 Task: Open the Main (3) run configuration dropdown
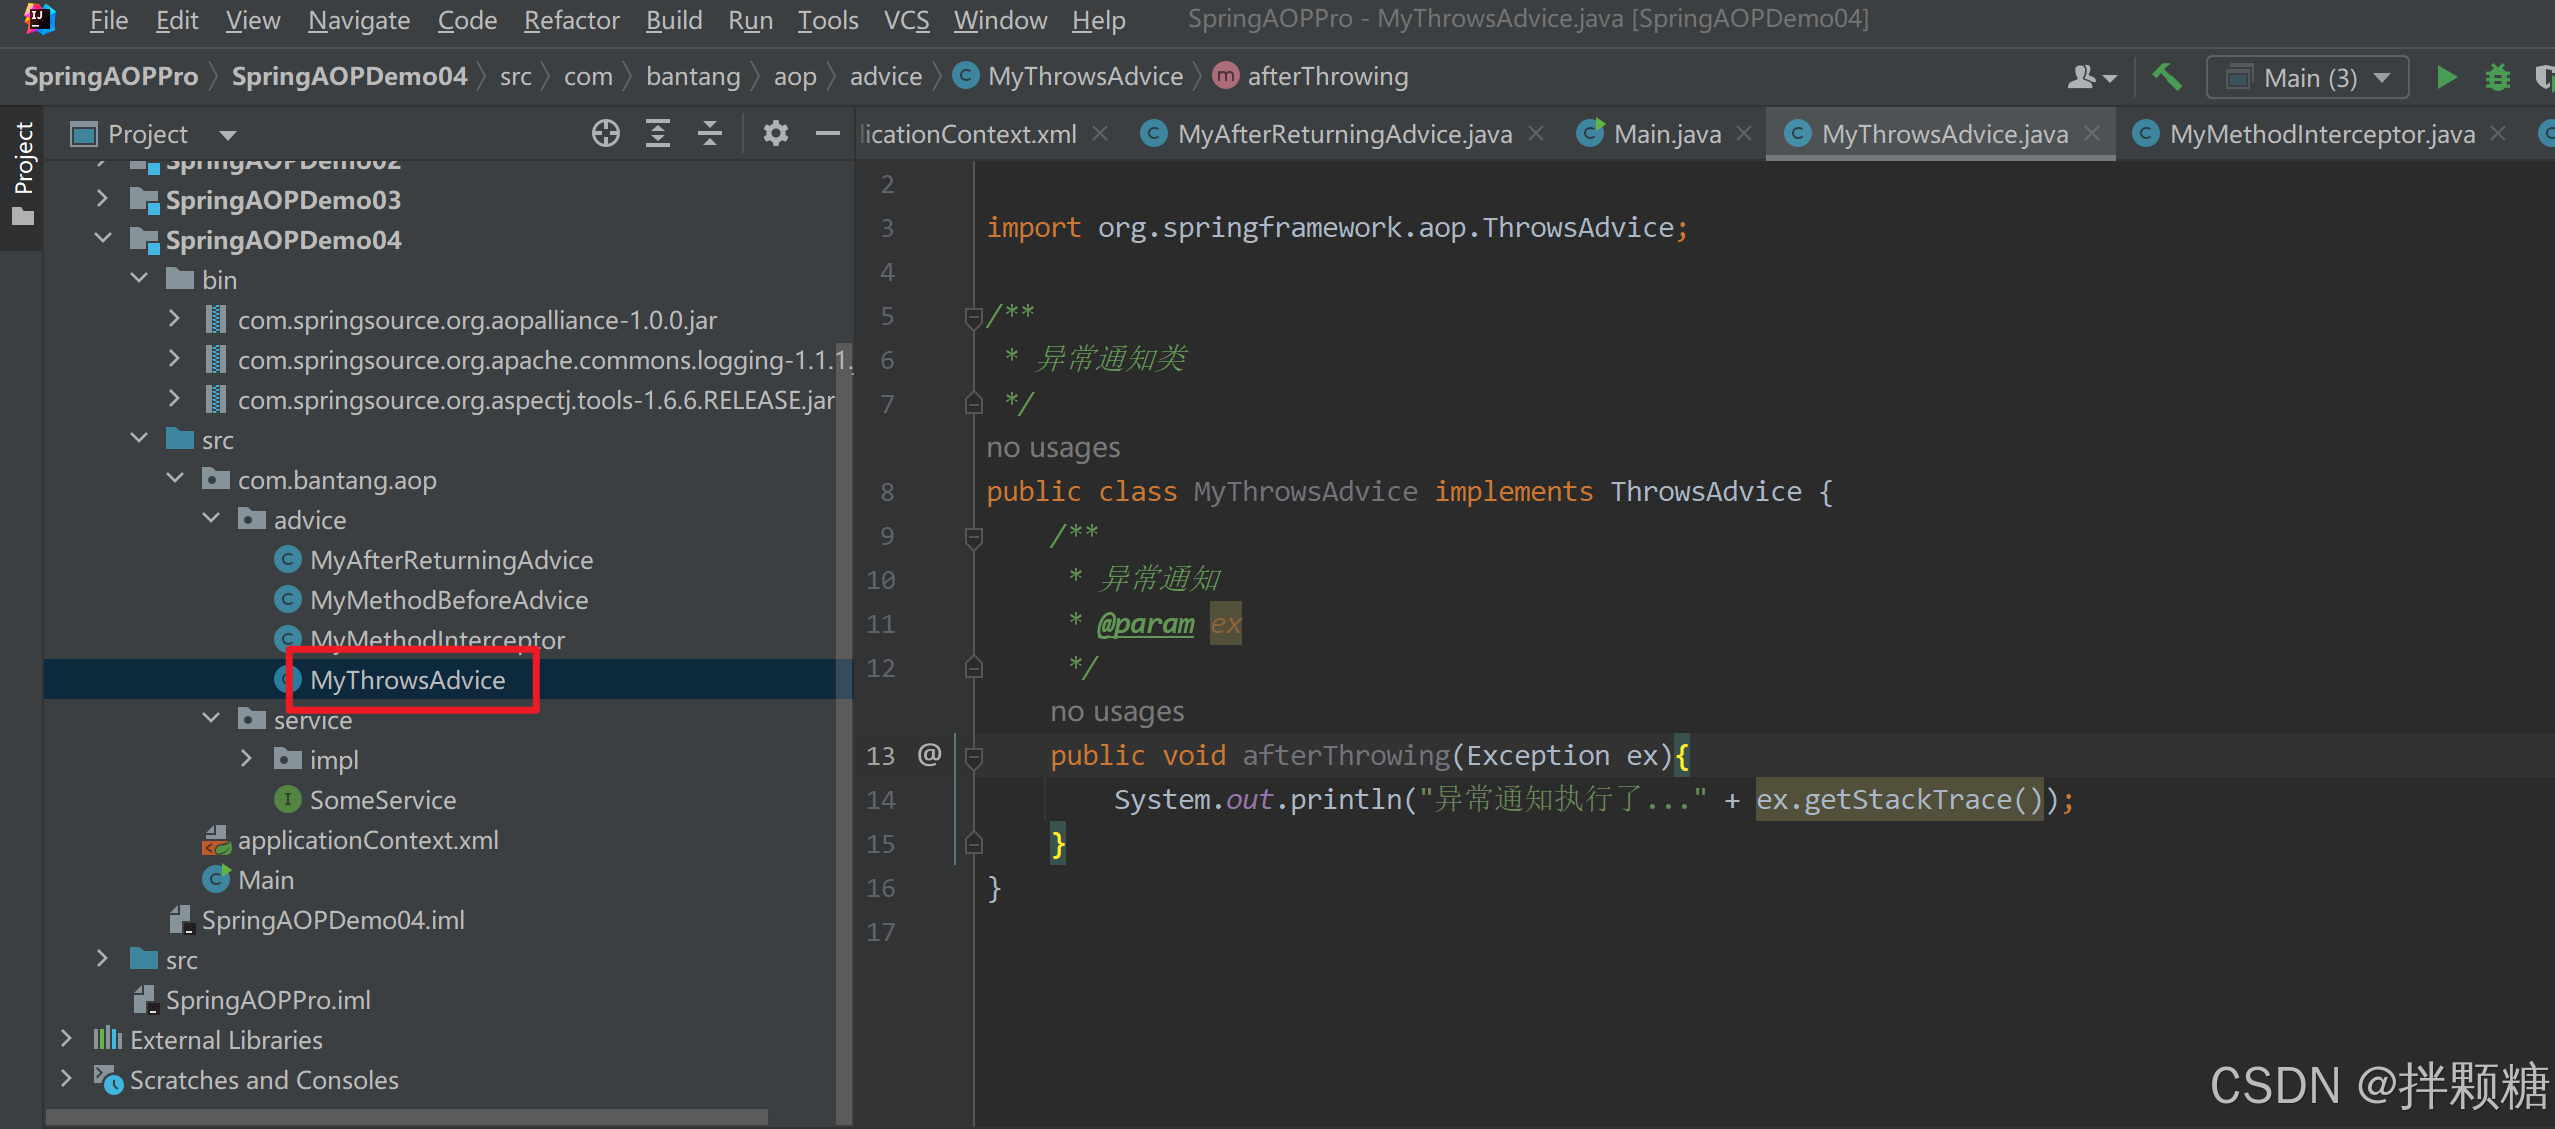[2308, 78]
